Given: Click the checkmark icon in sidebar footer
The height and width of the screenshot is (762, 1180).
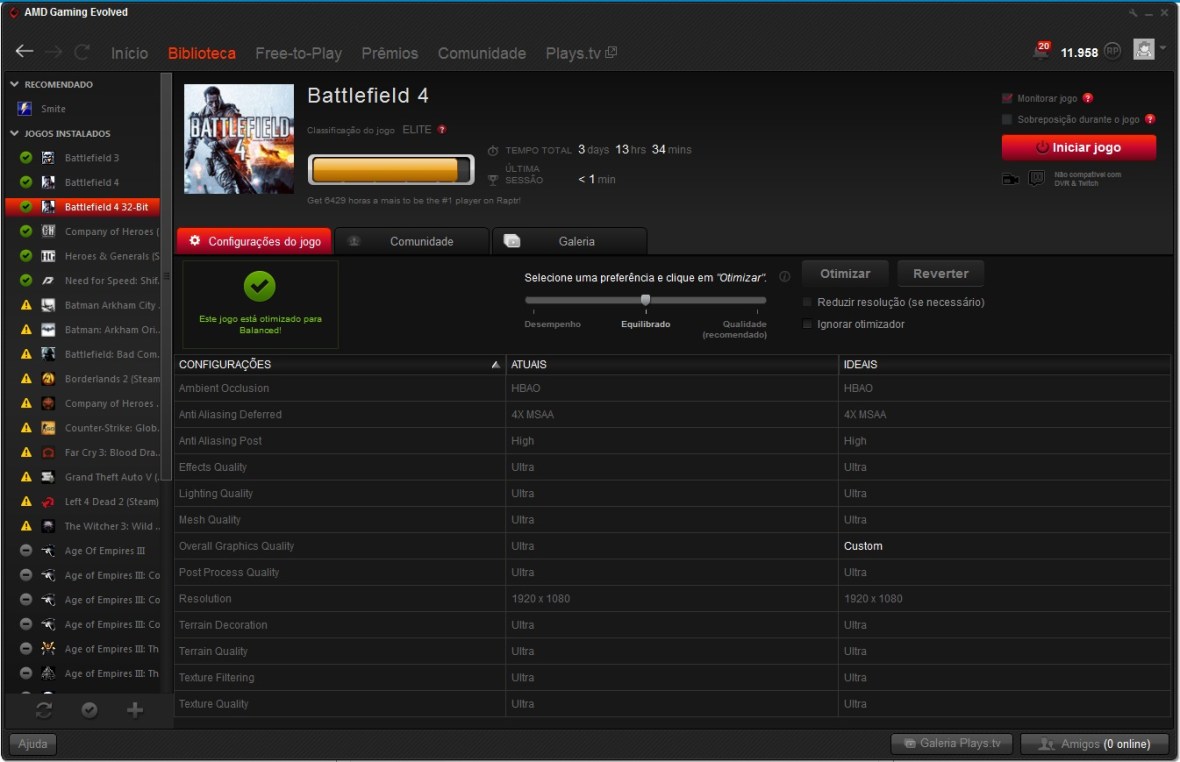Looking at the screenshot, I should coord(89,709).
